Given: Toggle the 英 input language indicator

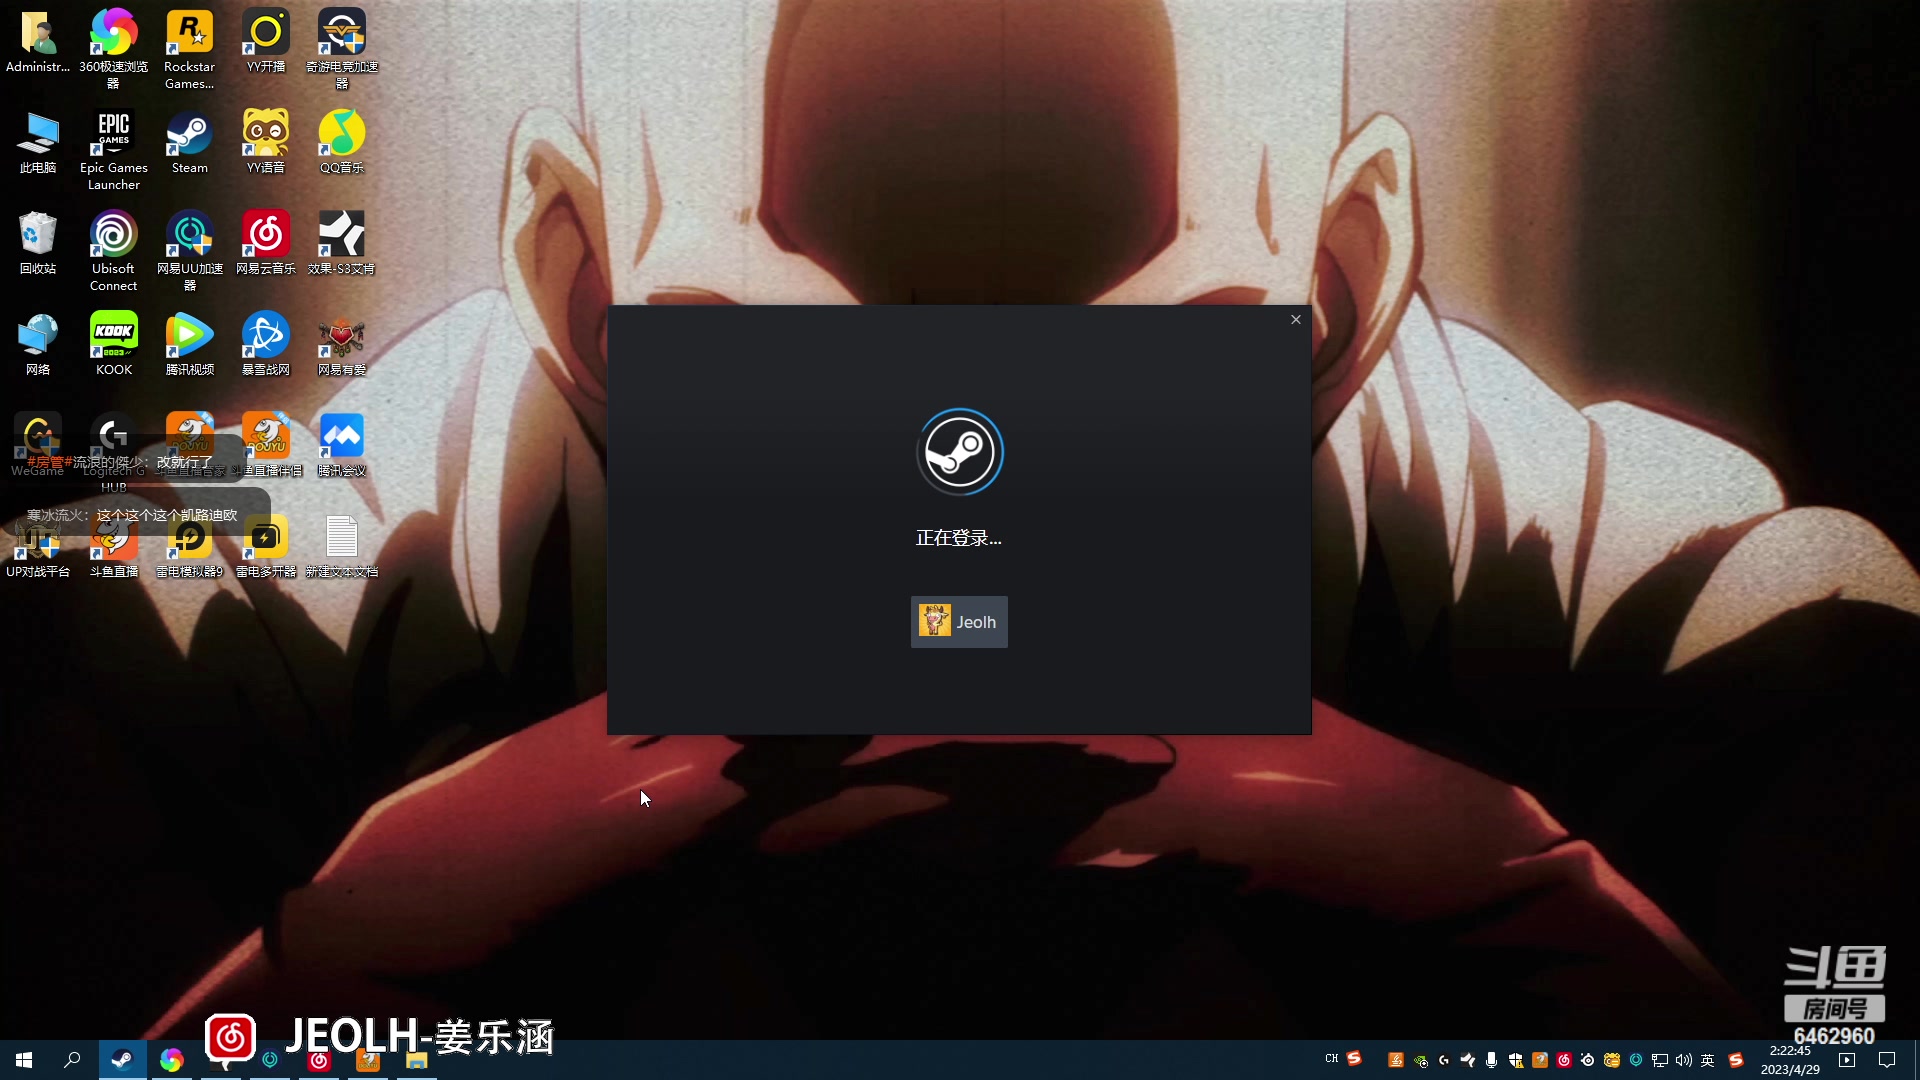Looking at the screenshot, I should [x=1708, y=1060].
